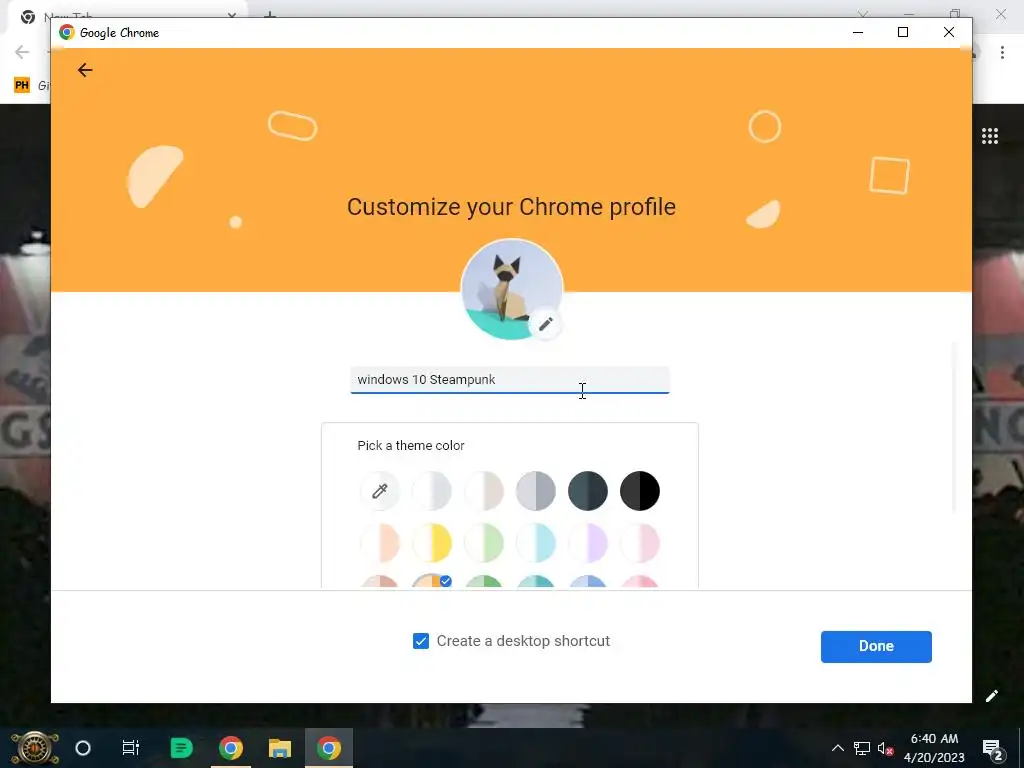
Task: Go back with the arrow in profile dialog
Action: [85, 70]
